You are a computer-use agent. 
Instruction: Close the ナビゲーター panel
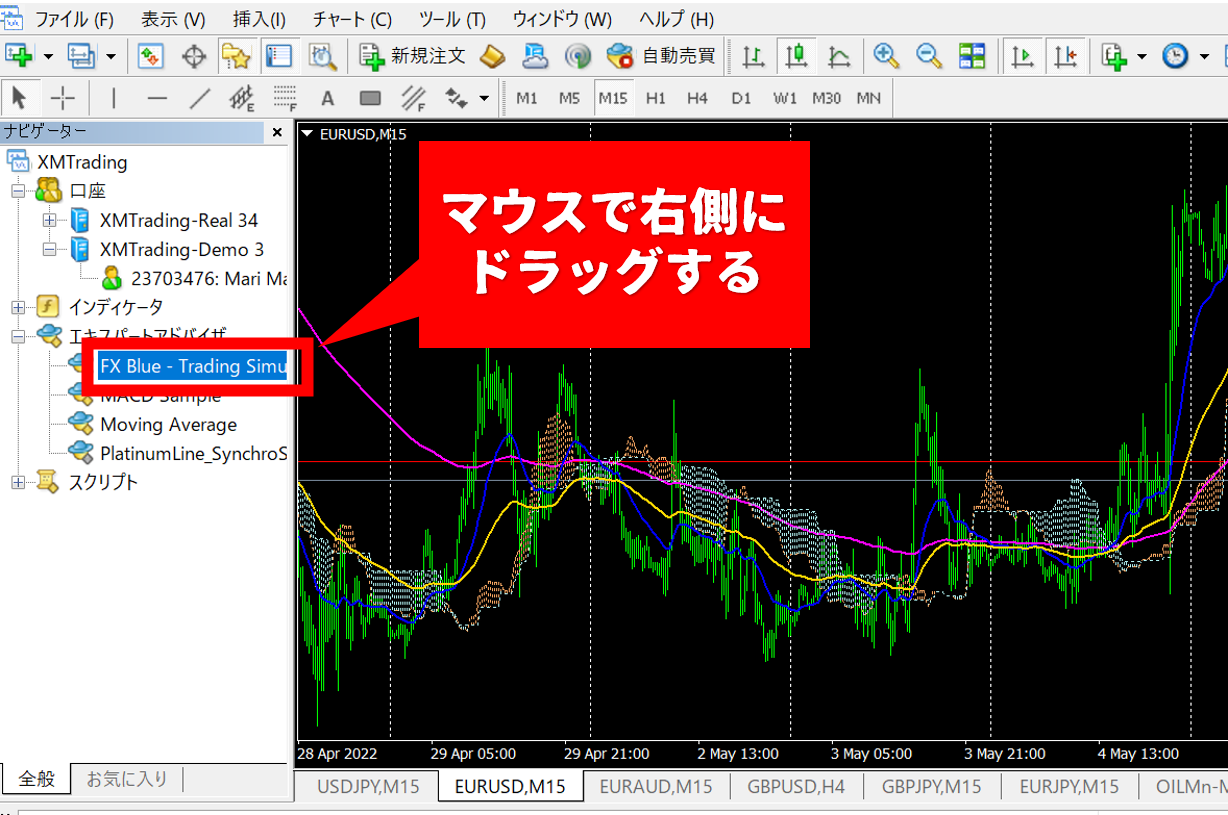click(277, 132)
